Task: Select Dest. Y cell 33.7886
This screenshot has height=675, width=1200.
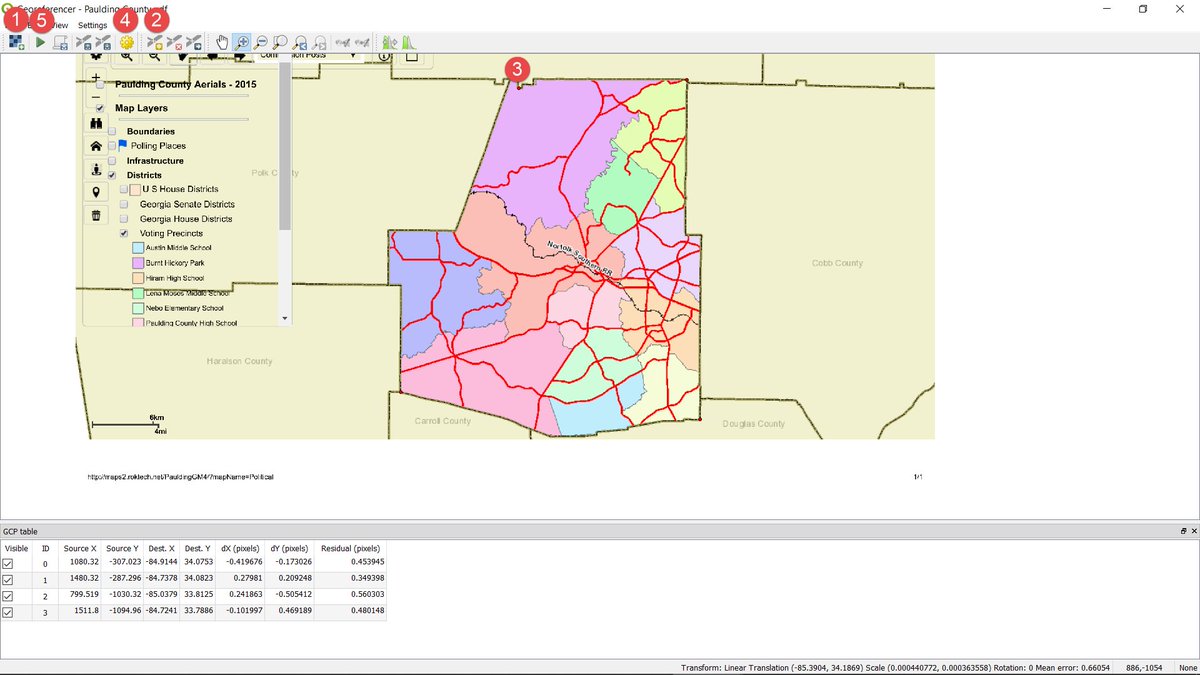Action: coord(199,611)
